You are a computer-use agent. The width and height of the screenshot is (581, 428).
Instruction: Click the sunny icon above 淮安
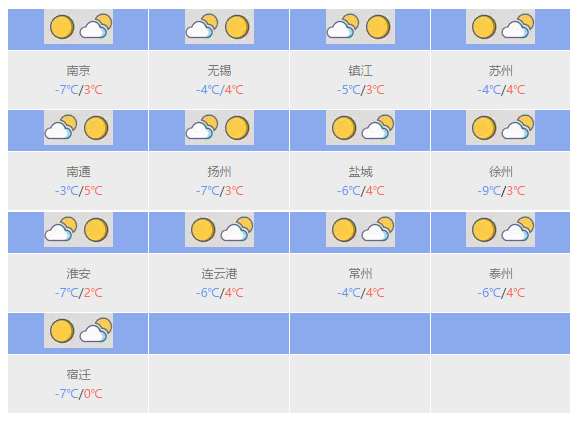point(96,230)
